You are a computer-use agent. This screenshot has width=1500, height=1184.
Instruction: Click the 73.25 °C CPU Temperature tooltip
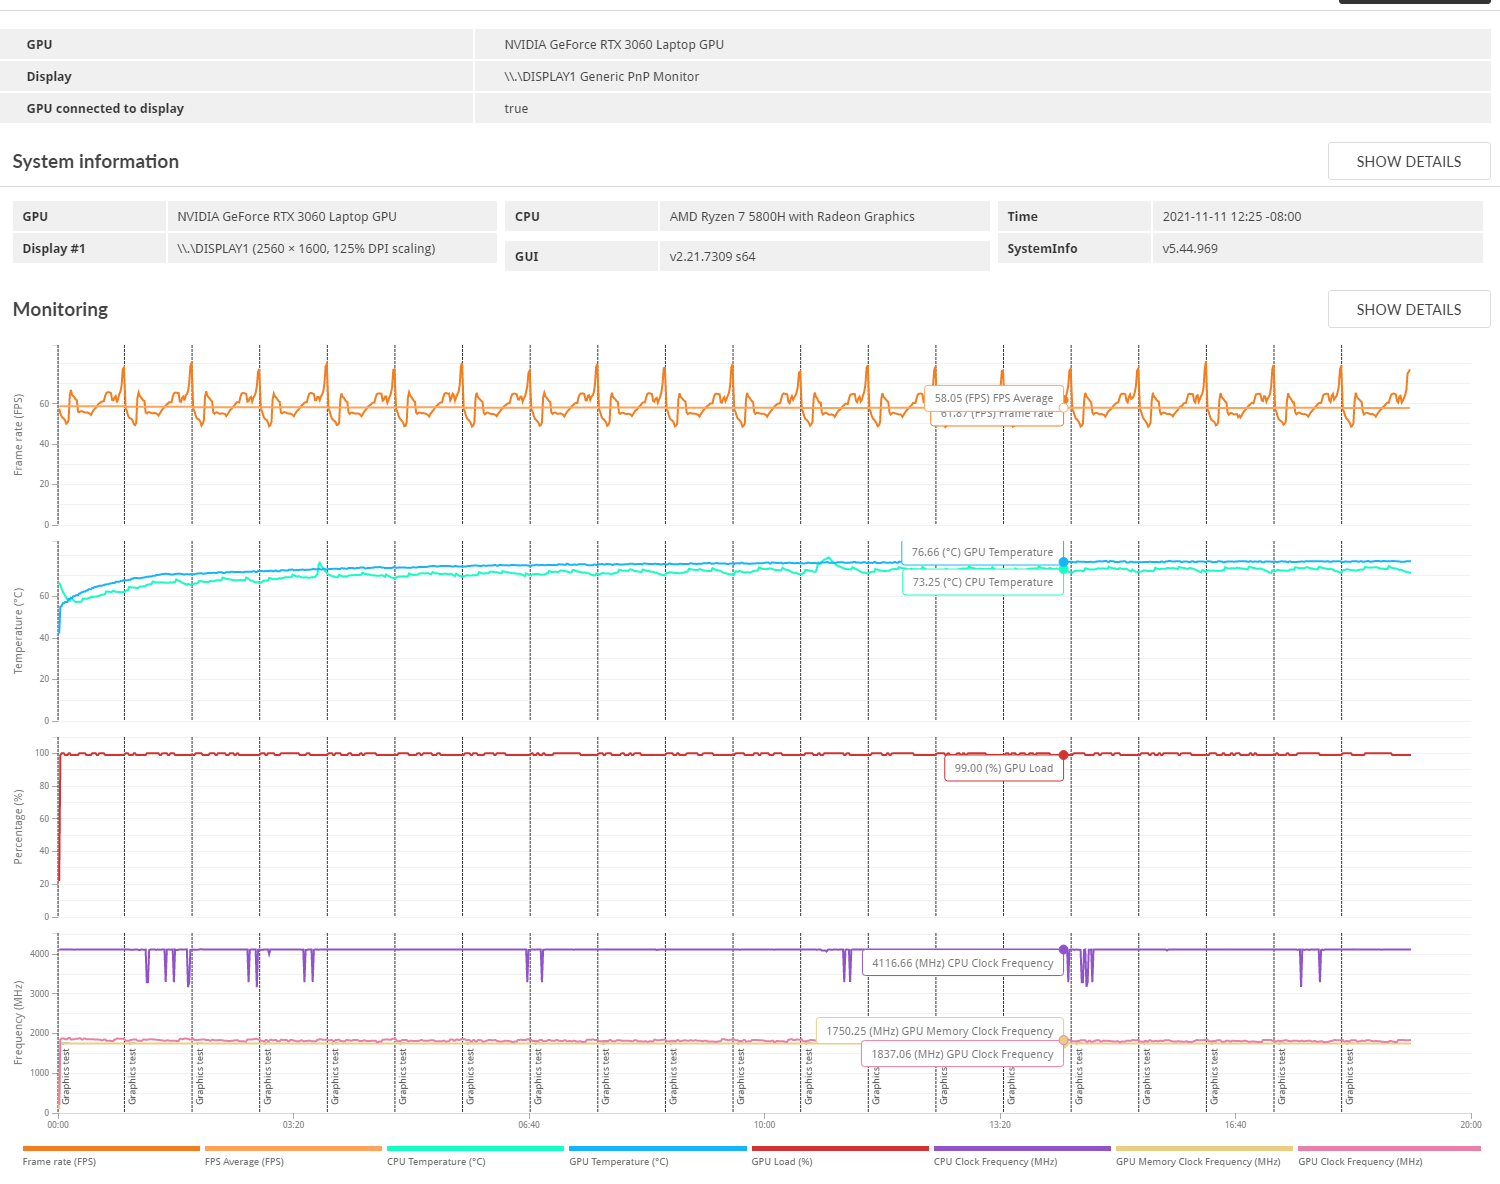(982, 582)
